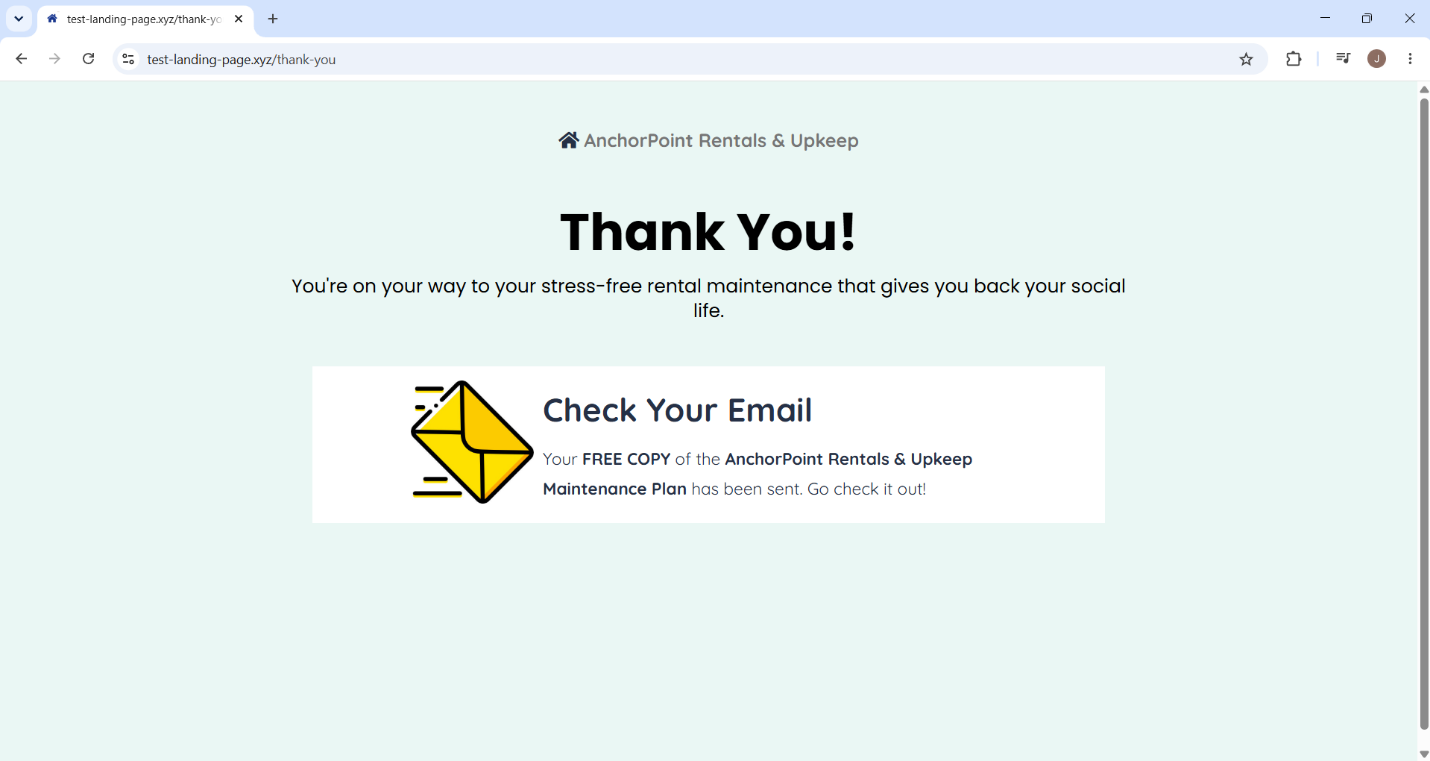Click the house logo icon

(x=568, y=140)
